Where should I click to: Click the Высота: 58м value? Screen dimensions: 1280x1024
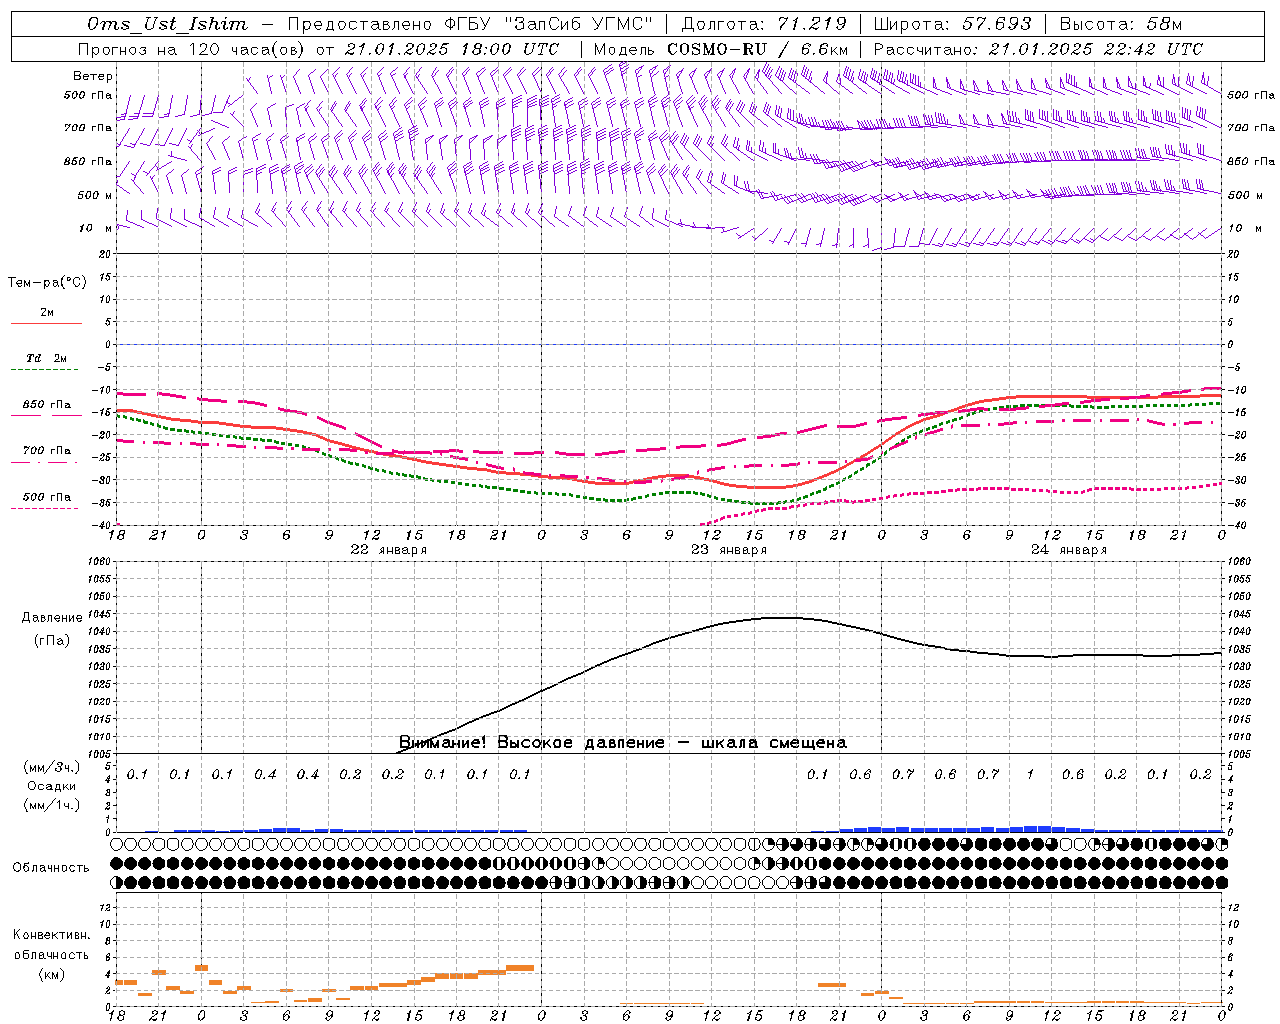(x=1120, y=24)
